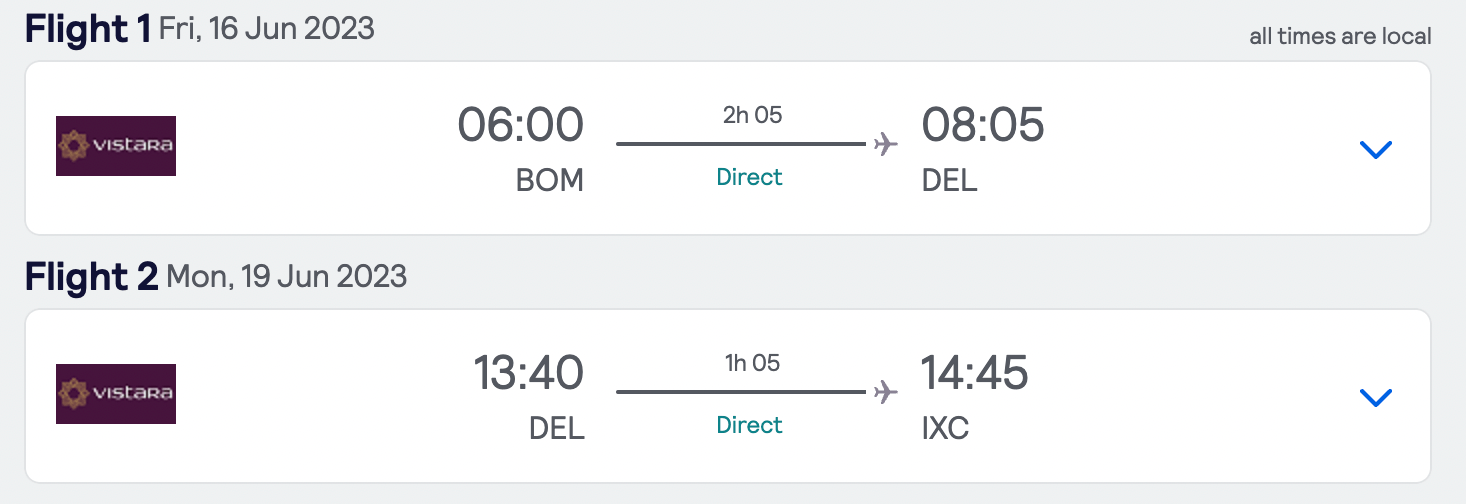Click the BOM airport code

pyautogui.click(x=549, y=181)
